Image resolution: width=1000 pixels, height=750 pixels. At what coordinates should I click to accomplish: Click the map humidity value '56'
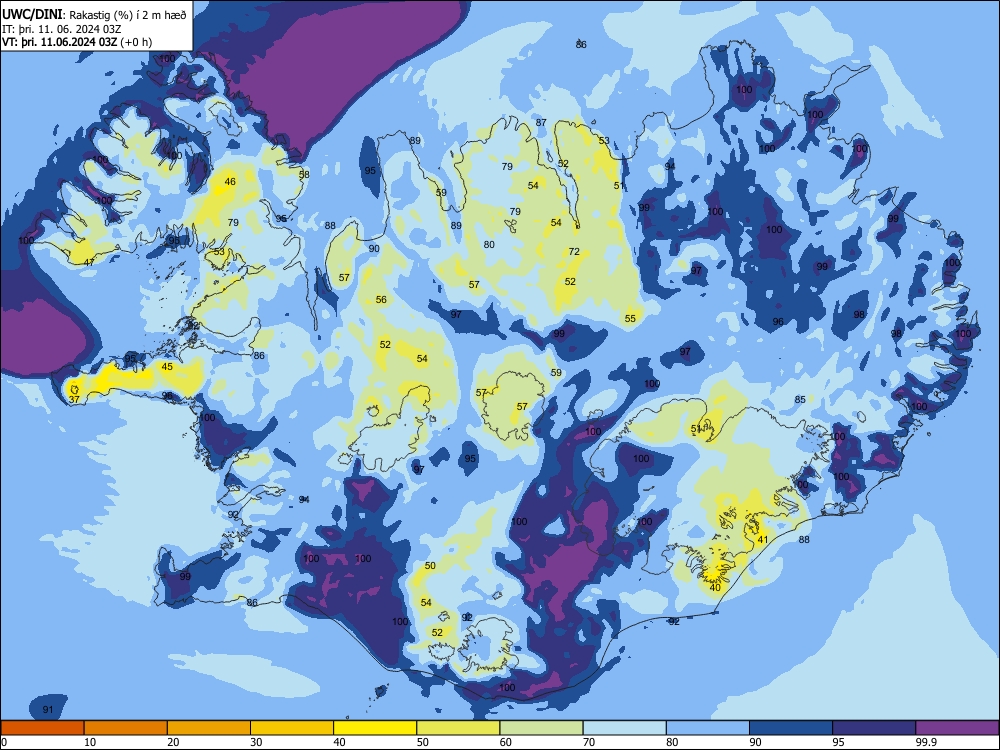tap(381, 300)
